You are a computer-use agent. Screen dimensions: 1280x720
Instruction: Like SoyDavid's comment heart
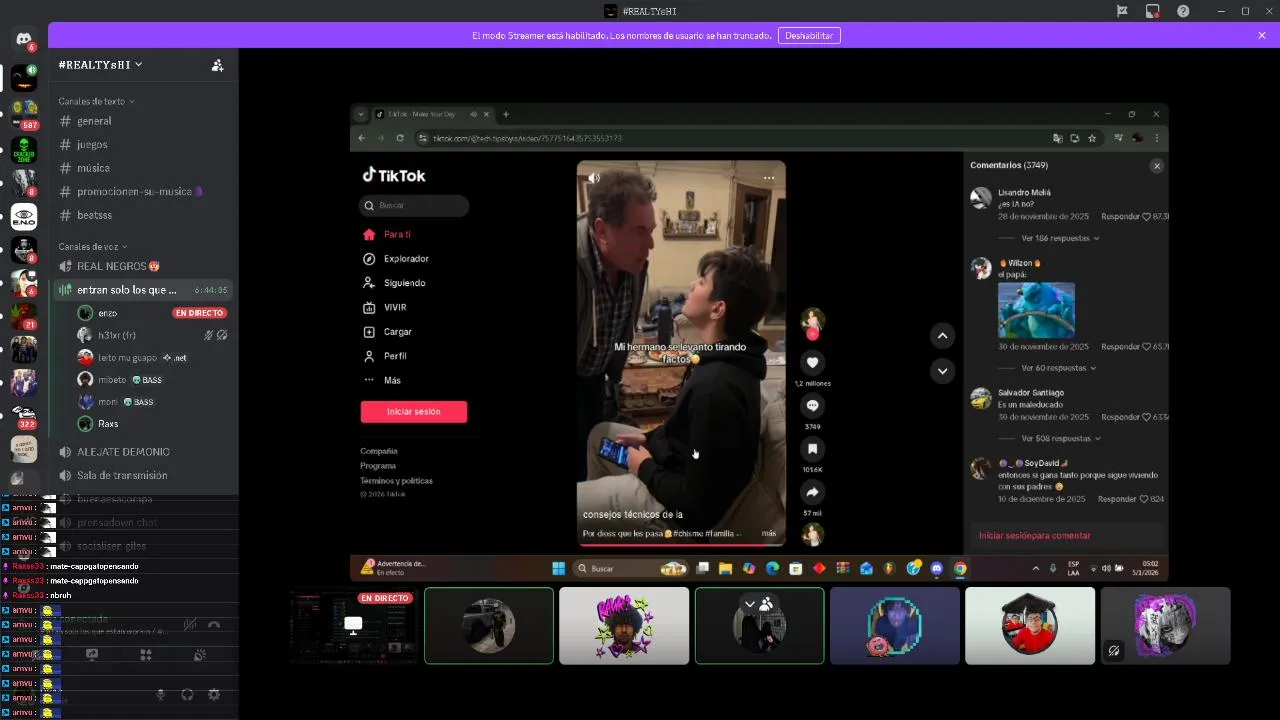(x=1145, y=499)
